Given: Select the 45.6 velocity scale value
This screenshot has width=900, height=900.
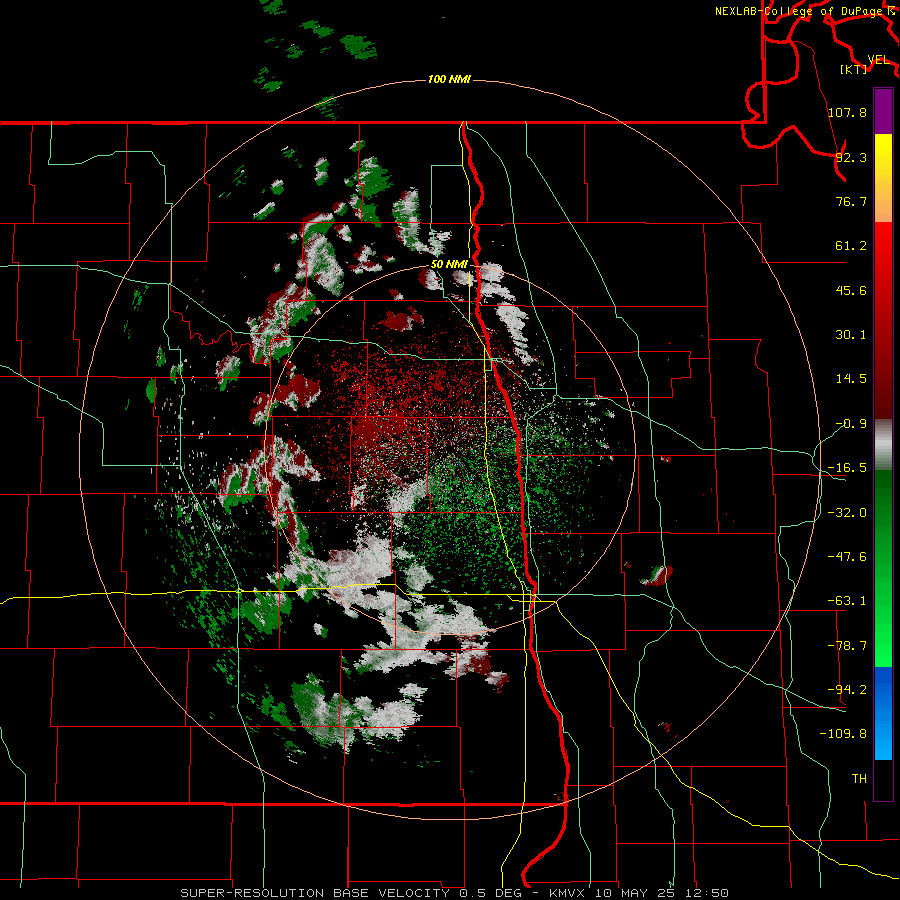Looking at the screenshot, I should [851, 290].
